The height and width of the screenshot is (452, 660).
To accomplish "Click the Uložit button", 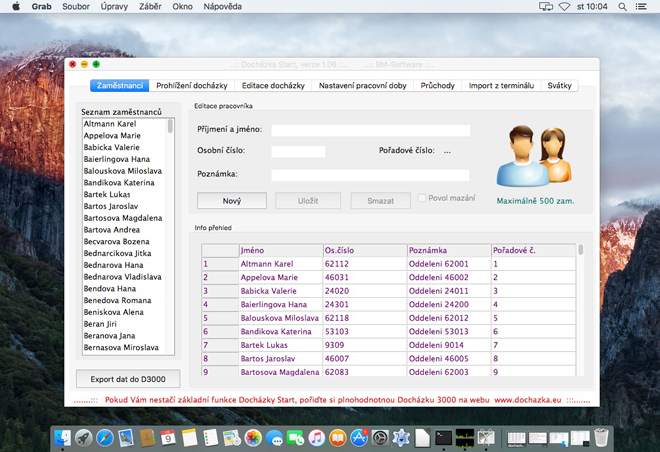I will [x=308, y=201].
